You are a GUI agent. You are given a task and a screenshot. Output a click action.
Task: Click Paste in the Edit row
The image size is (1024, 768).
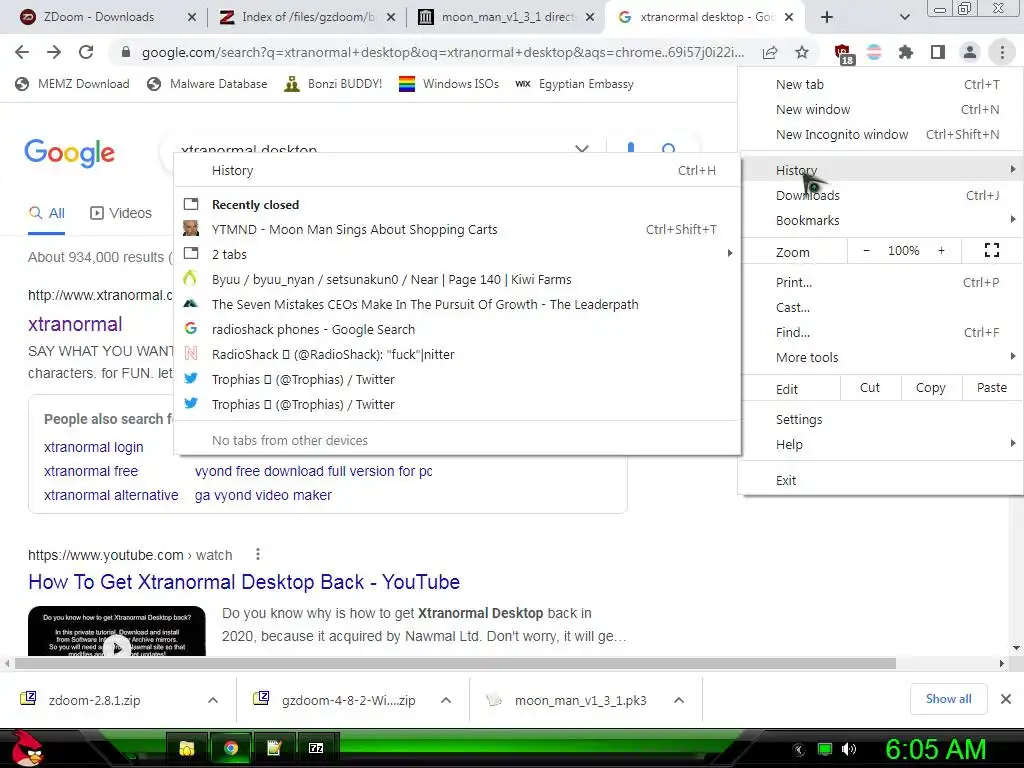[x=991, y=387]
